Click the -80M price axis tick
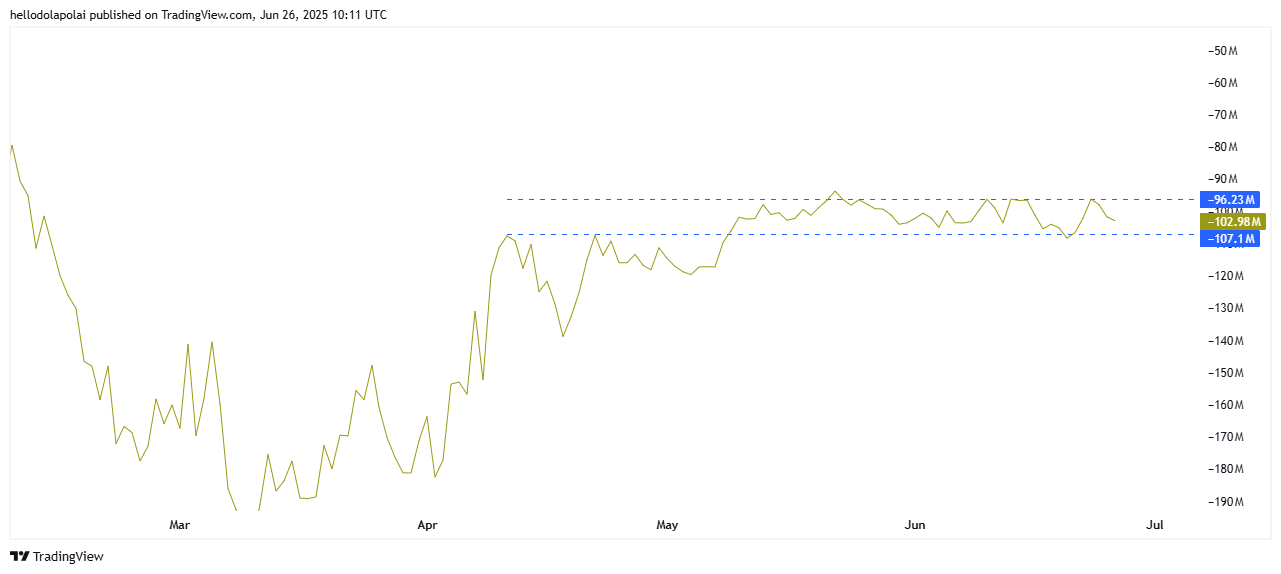 pyautogui.click(x=1223, y=147)
